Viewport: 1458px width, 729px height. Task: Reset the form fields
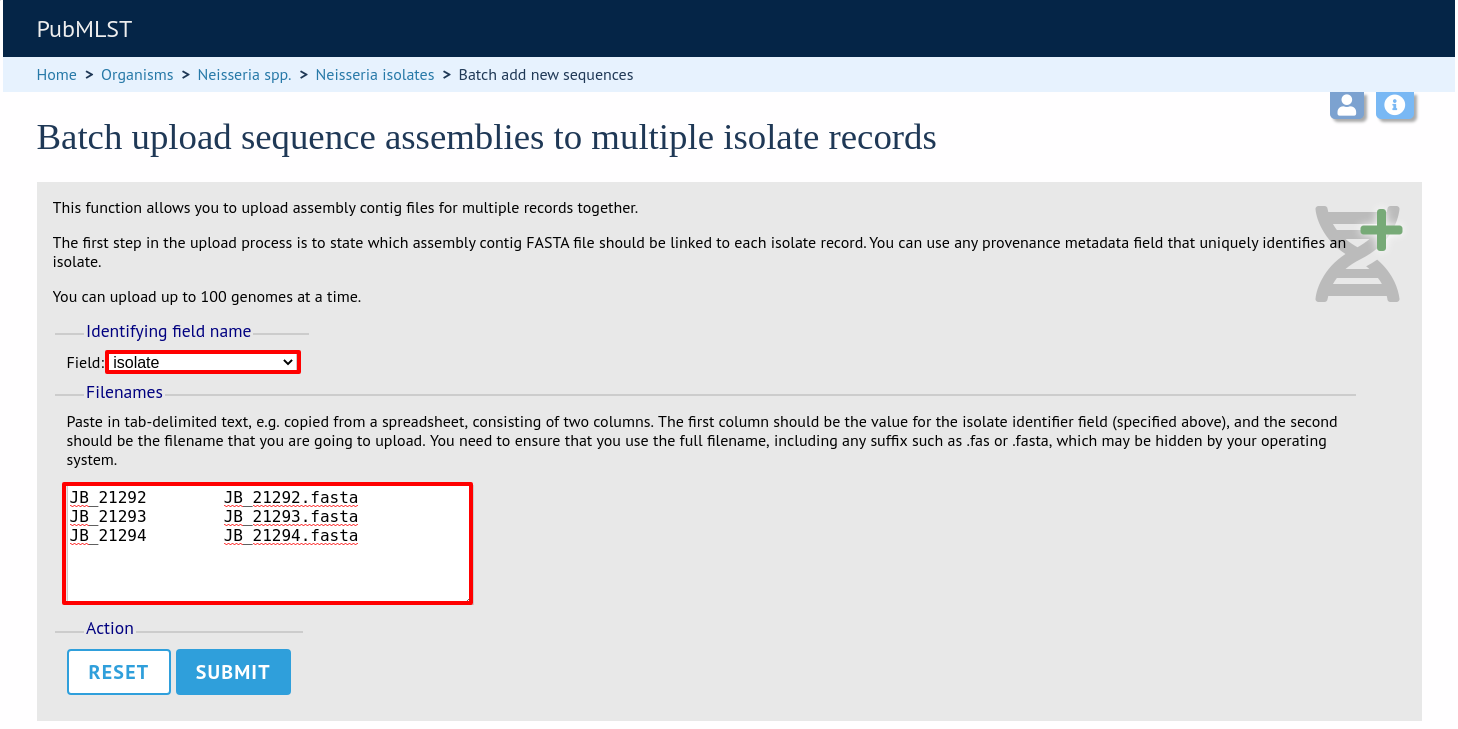click(118, 672)
